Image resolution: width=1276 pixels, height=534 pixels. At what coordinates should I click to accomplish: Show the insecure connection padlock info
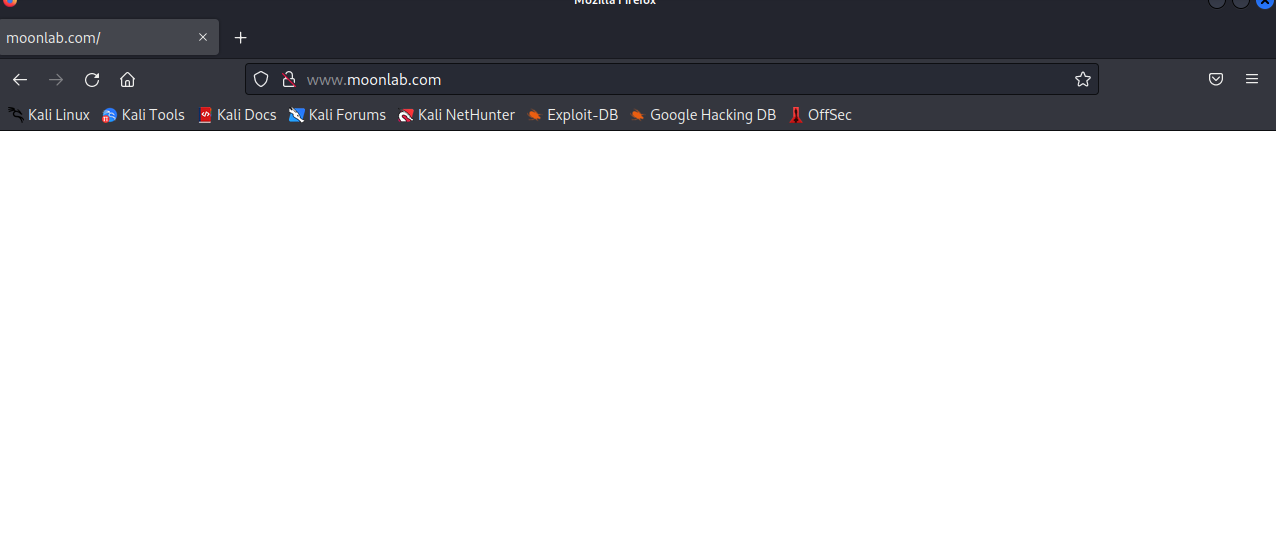[x=289, y=79]
